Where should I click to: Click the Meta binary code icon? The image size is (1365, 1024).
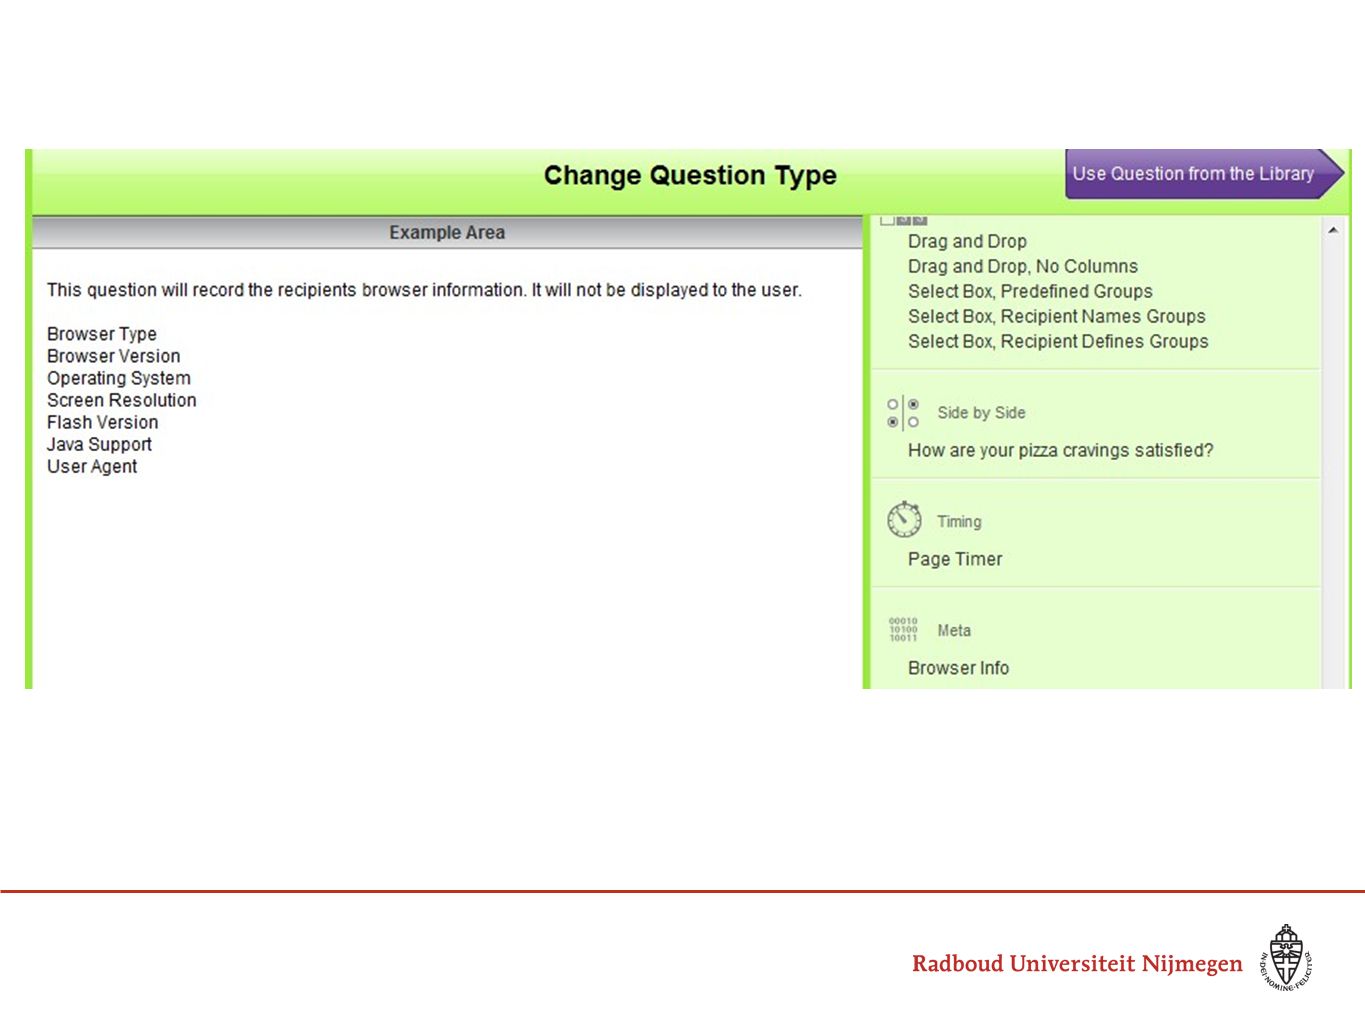point(903,630)
